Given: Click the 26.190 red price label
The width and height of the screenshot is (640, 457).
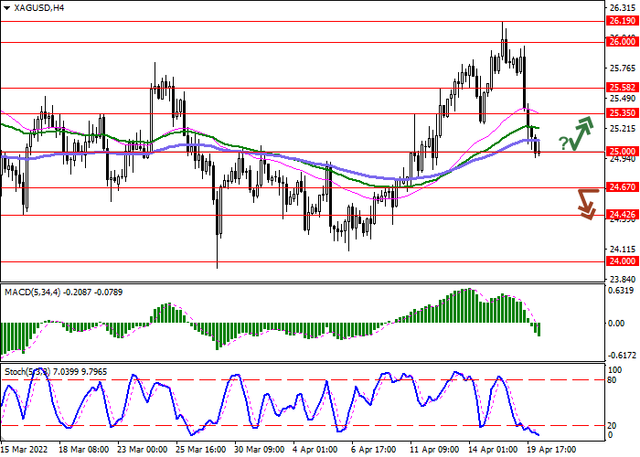Looking at the screenshot, I should point(621,21).
